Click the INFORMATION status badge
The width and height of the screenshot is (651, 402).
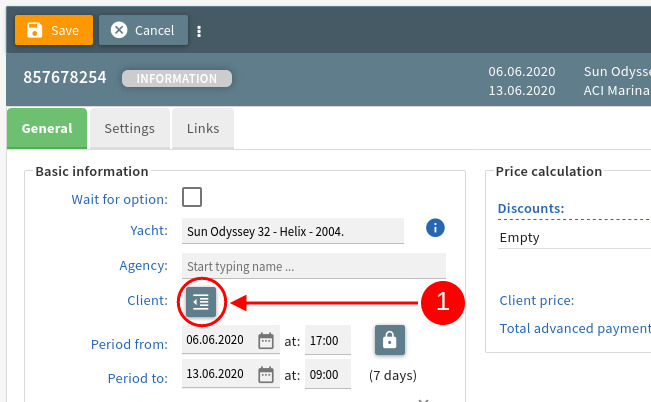(177, 78)
